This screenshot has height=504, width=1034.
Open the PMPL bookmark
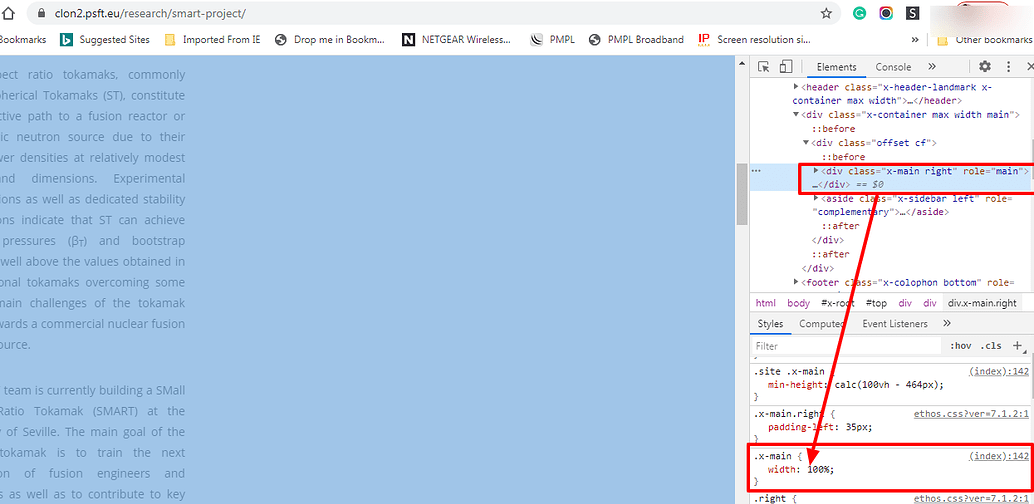[553, 40]
